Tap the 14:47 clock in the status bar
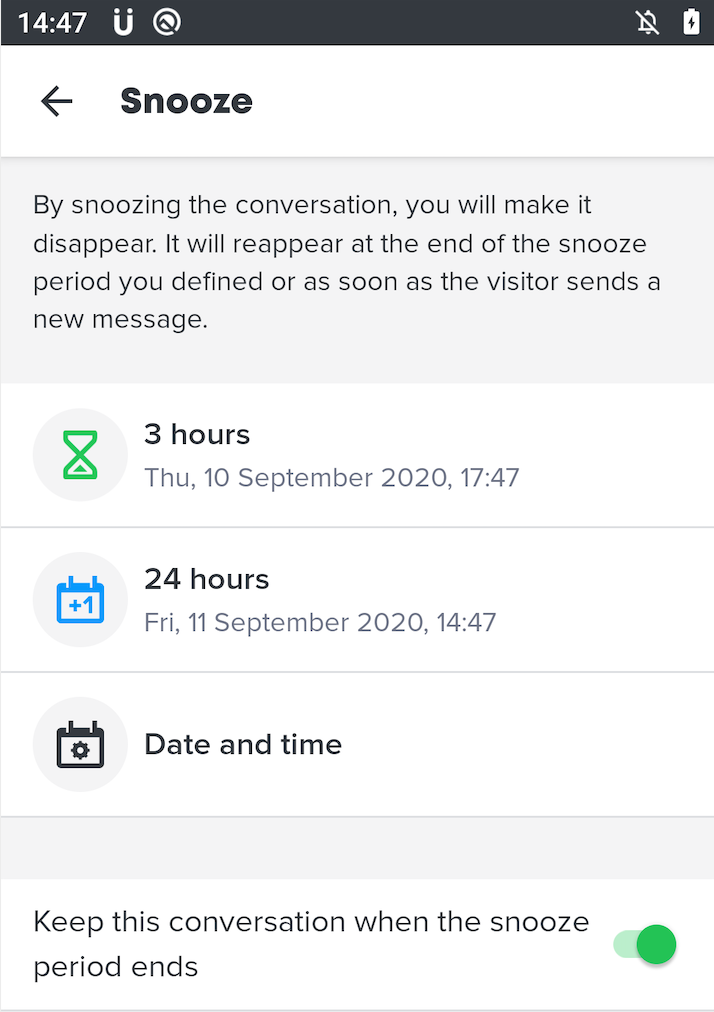This screenshot has height=1012, width=714. point(51,21)
